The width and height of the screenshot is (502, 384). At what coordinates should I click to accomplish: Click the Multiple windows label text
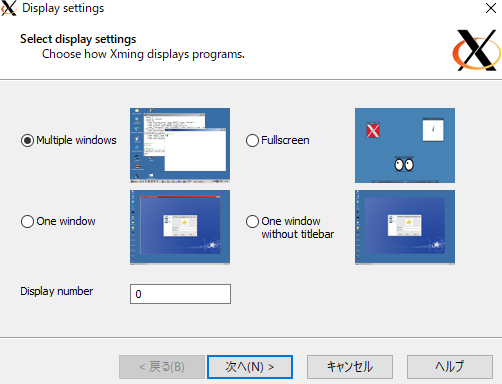(76, 140)
